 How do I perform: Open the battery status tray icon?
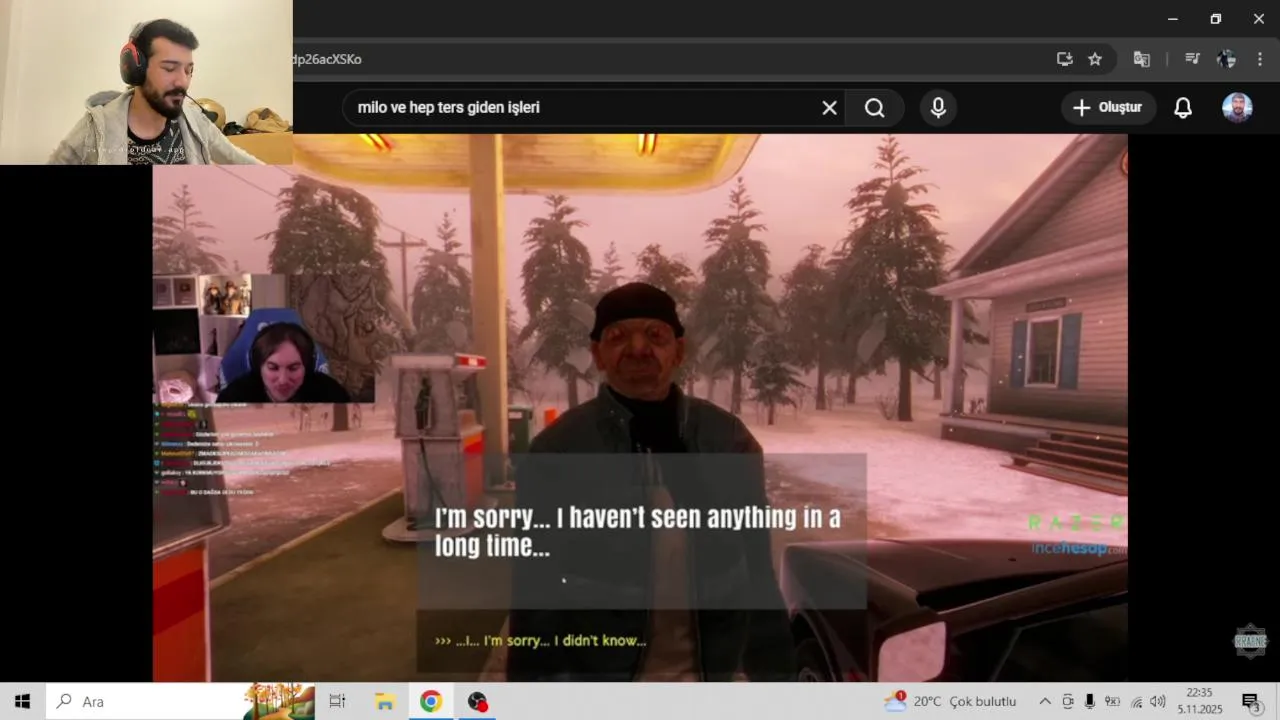(x=1112, y=701)
